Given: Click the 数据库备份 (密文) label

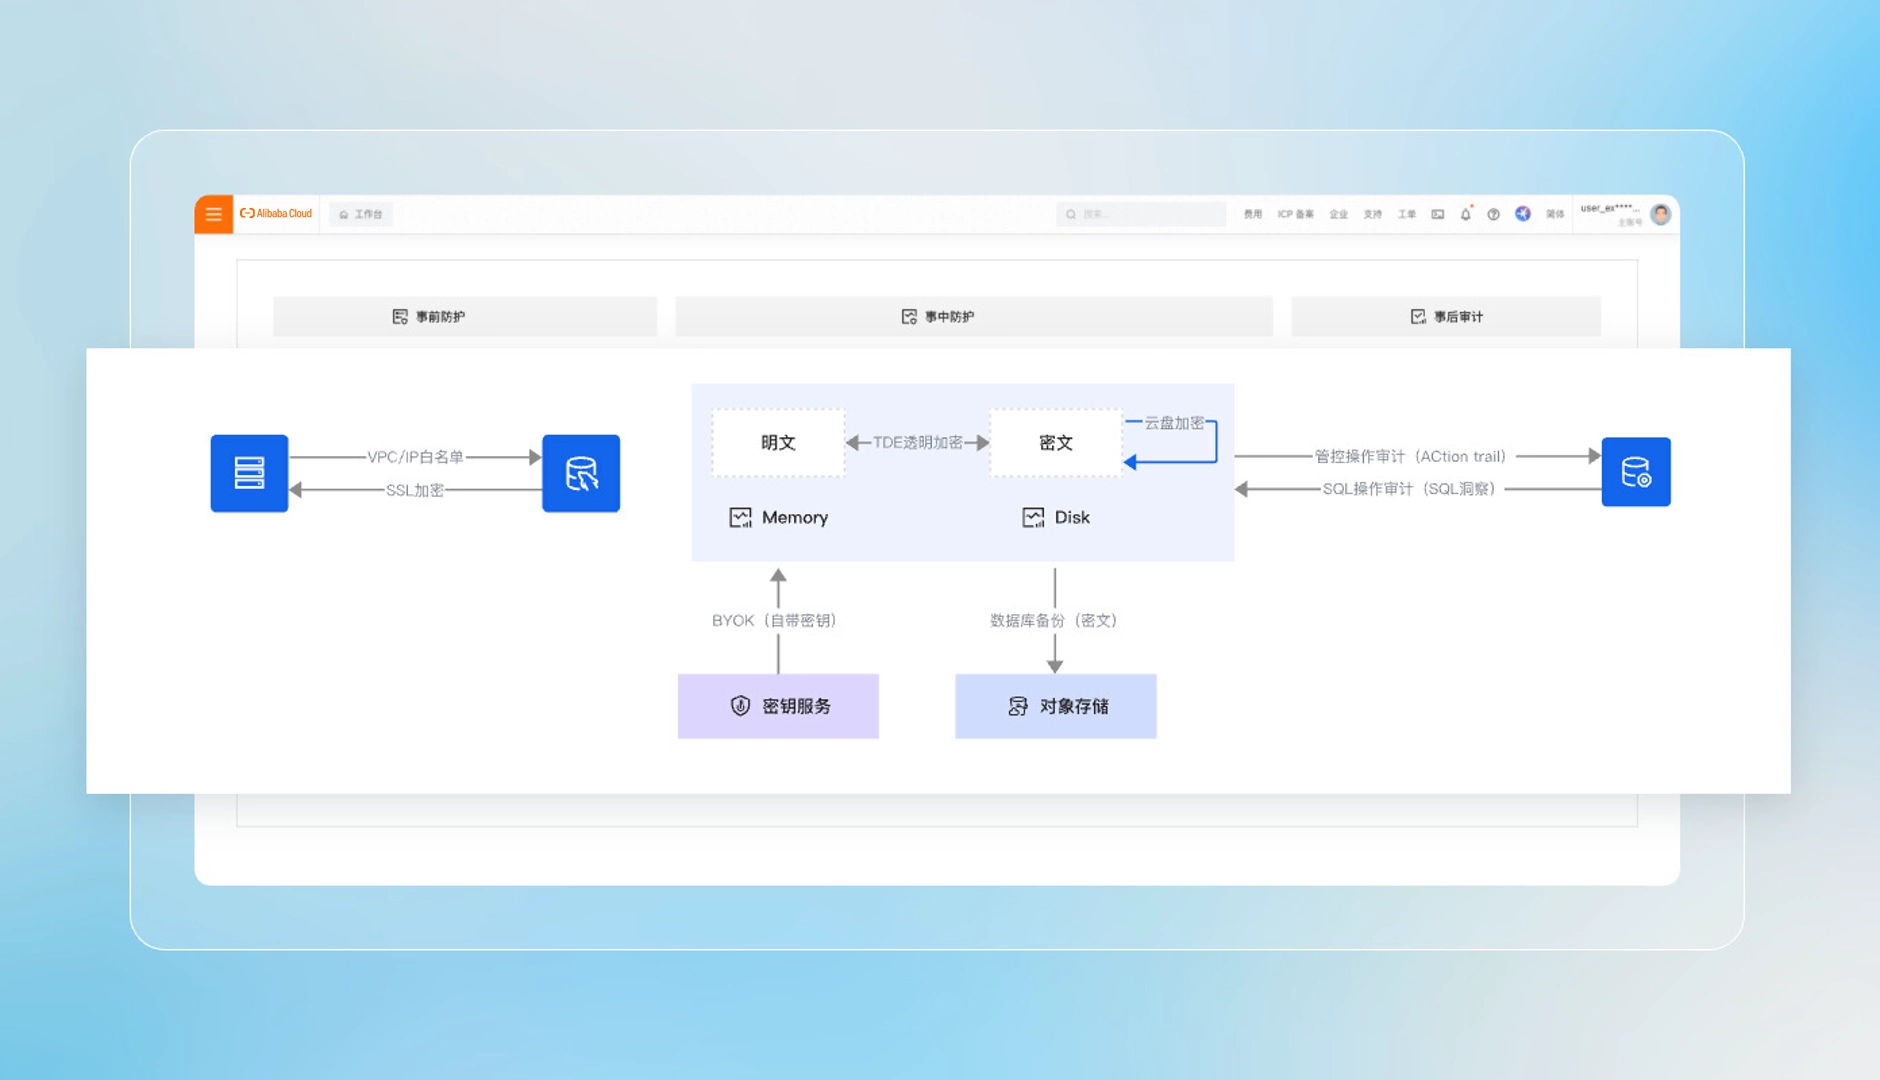Looking at the screenshot, I should [1053, 620].
